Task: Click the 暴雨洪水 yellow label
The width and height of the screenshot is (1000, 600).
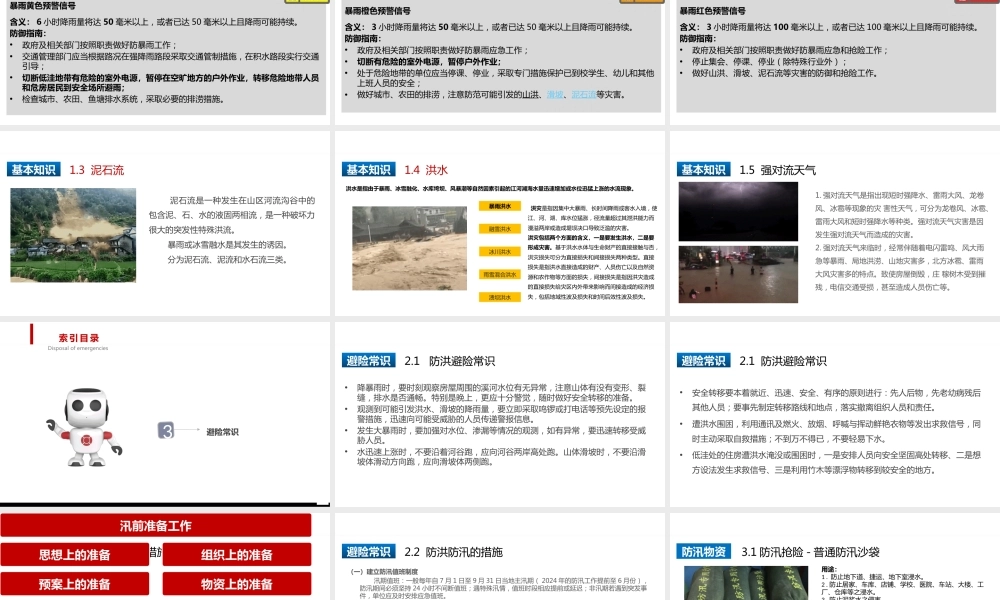Action: 499,206
